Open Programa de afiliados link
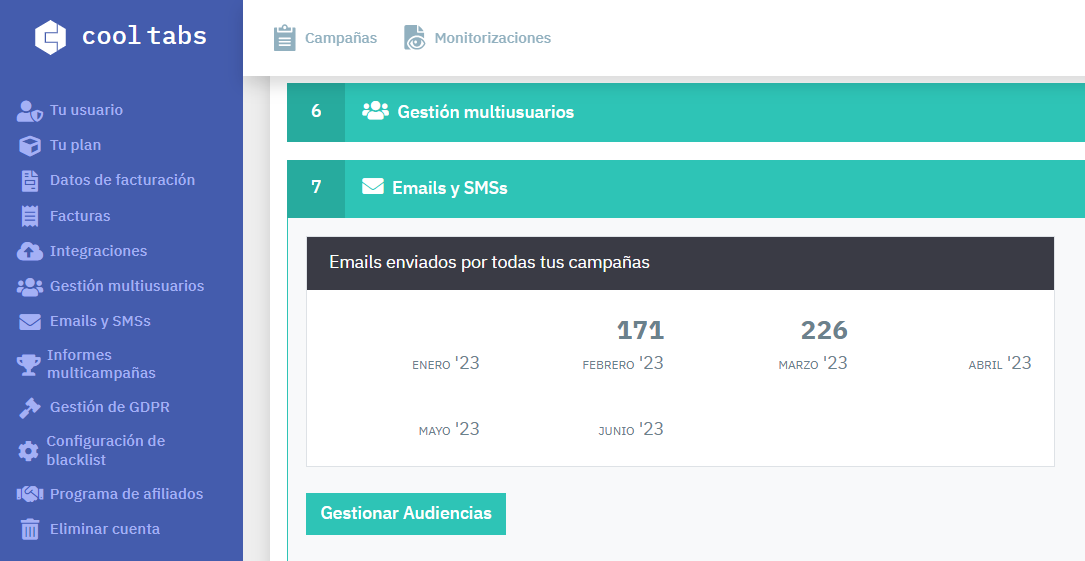Viewport: 1085px width, 561px height. pos(127,494)
